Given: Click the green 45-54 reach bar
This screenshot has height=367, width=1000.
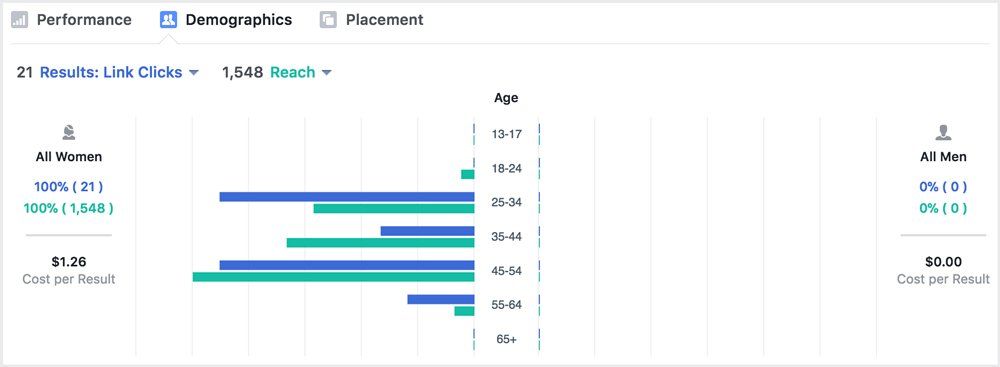Looking at the screenshot, I should [334, 277].
